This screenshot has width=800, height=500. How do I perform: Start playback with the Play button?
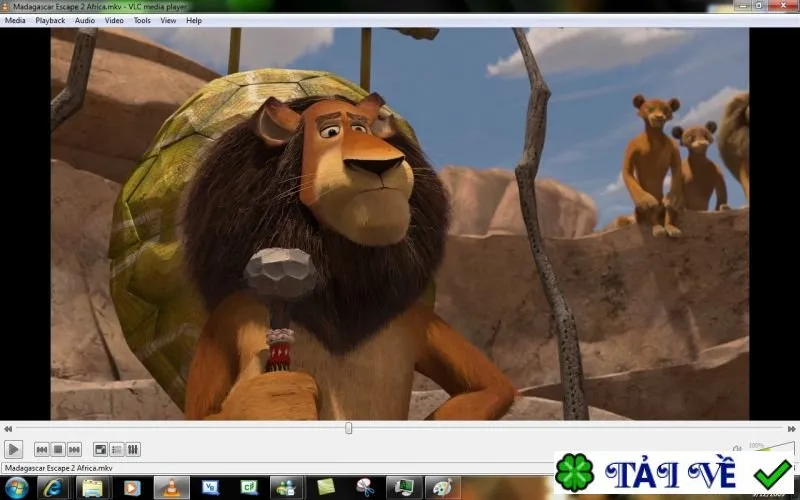pyautogui.click(x=13, y=449)
